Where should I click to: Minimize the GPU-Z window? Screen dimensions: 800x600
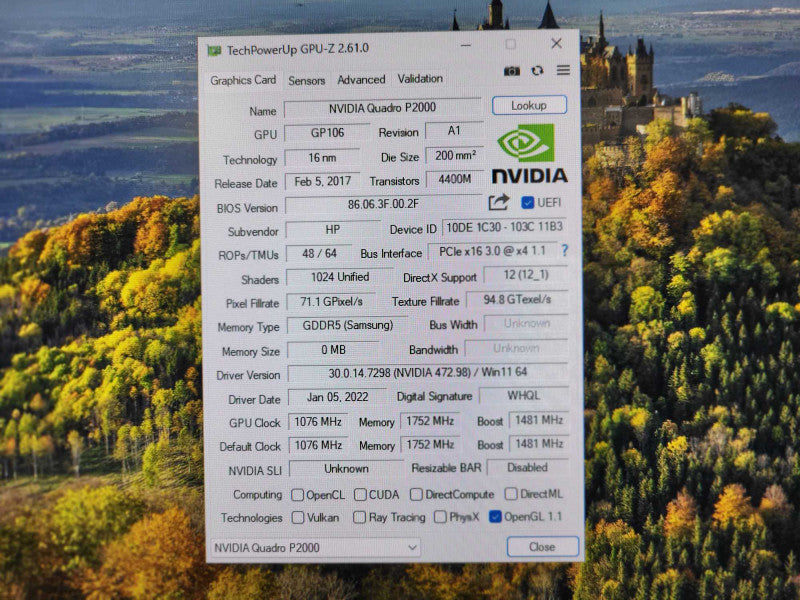click(465, 45)
